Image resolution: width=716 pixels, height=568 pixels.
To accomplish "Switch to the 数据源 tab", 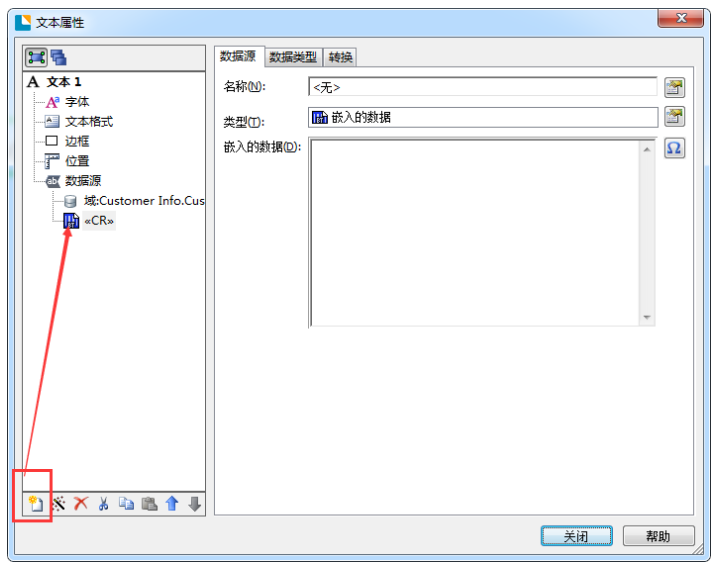I will click(238, 57).
